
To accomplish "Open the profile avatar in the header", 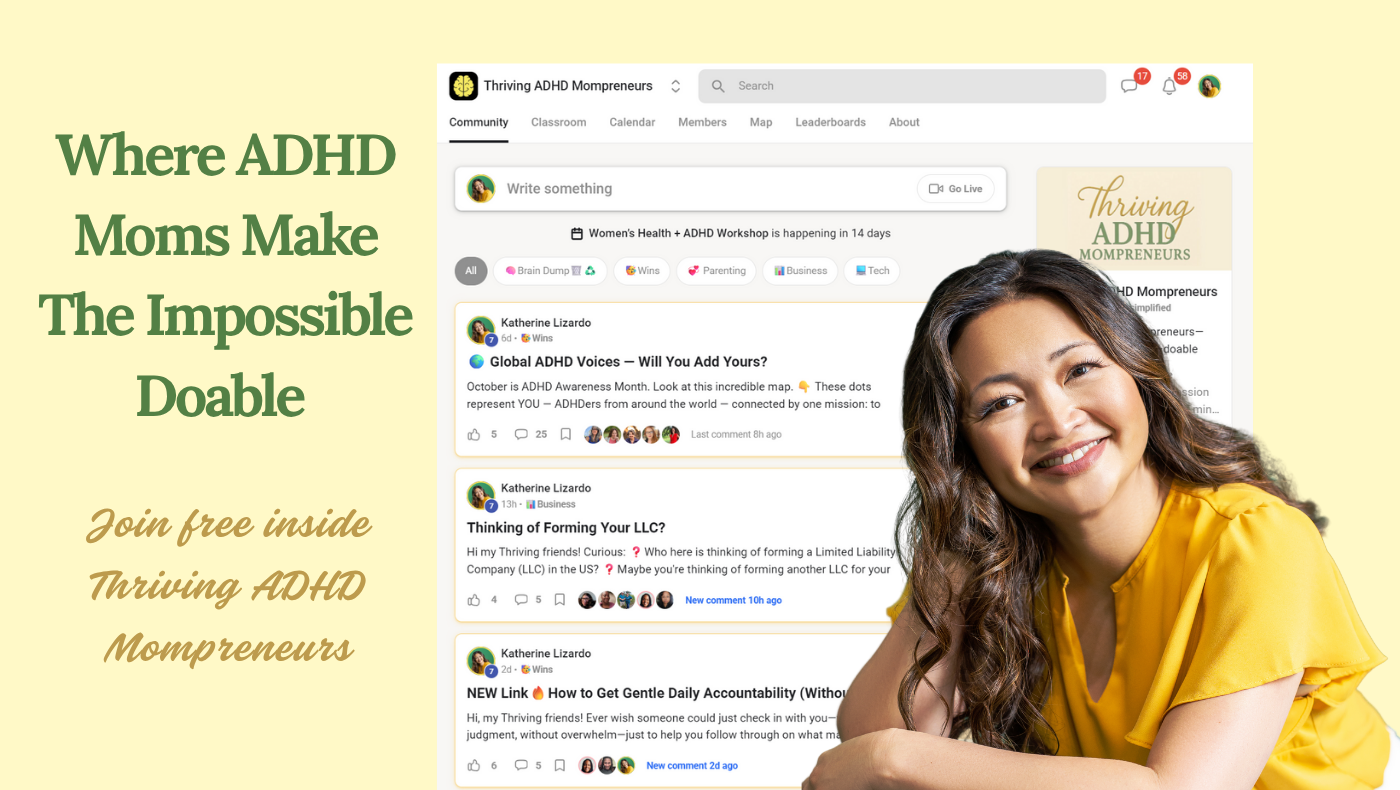I will pyautogui.click(x=1210, y=86).
